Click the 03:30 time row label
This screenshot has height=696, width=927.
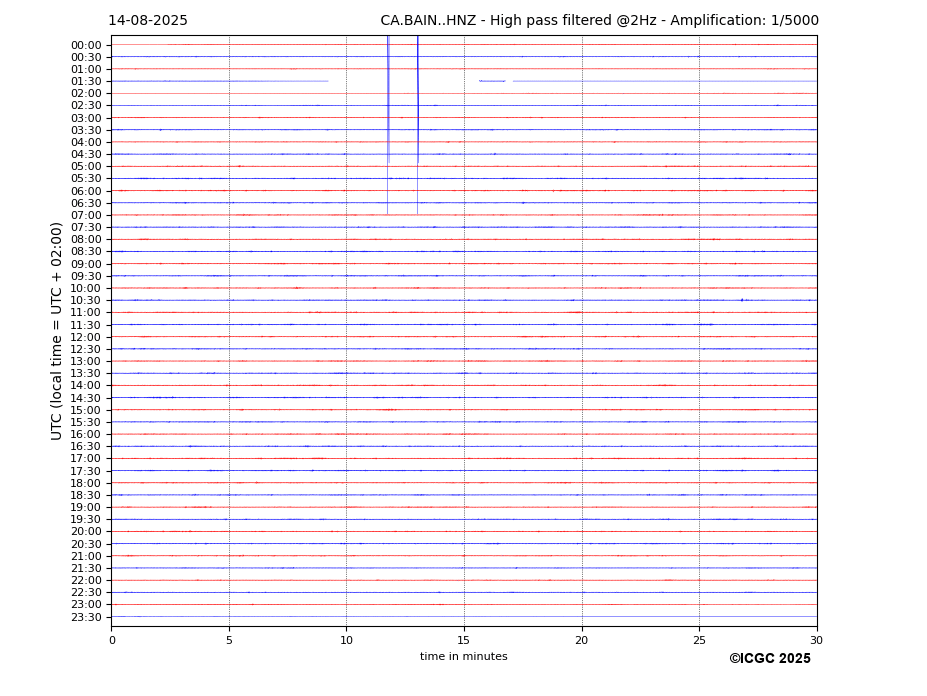pyautogui.click(x=86, y=130)
